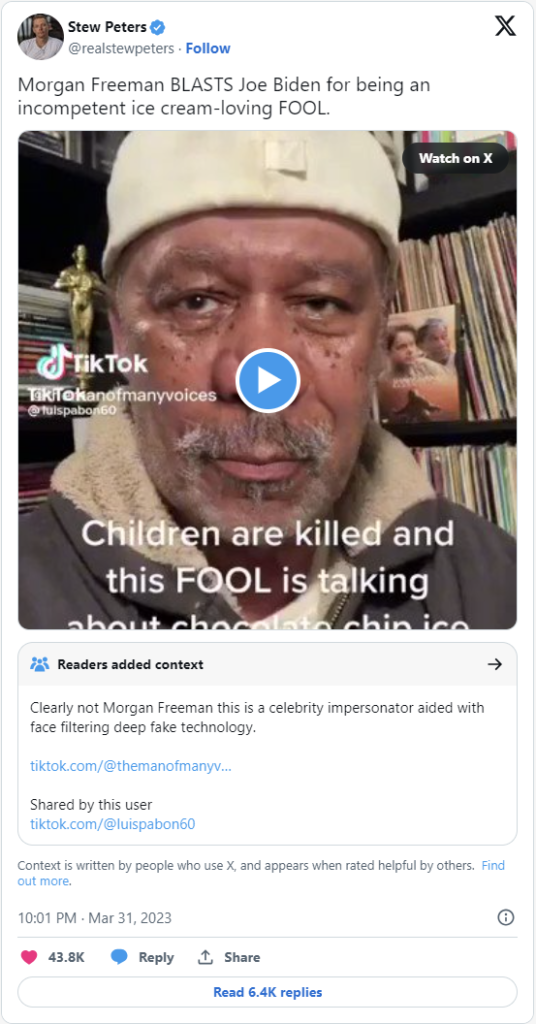Click the Follow link

(208, 48)
